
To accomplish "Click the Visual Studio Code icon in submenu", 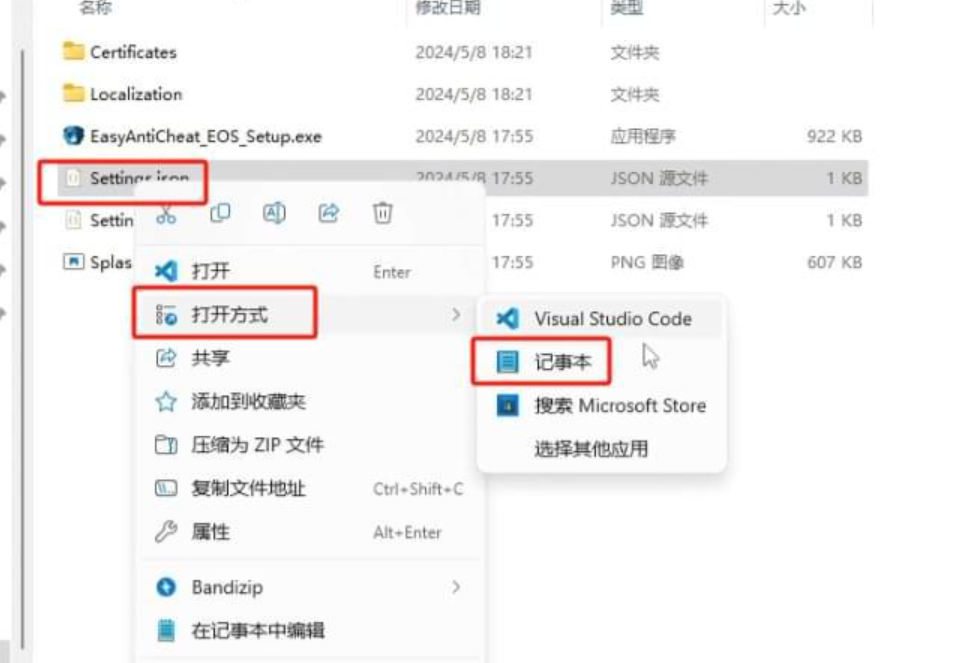I will click(507, 319).
